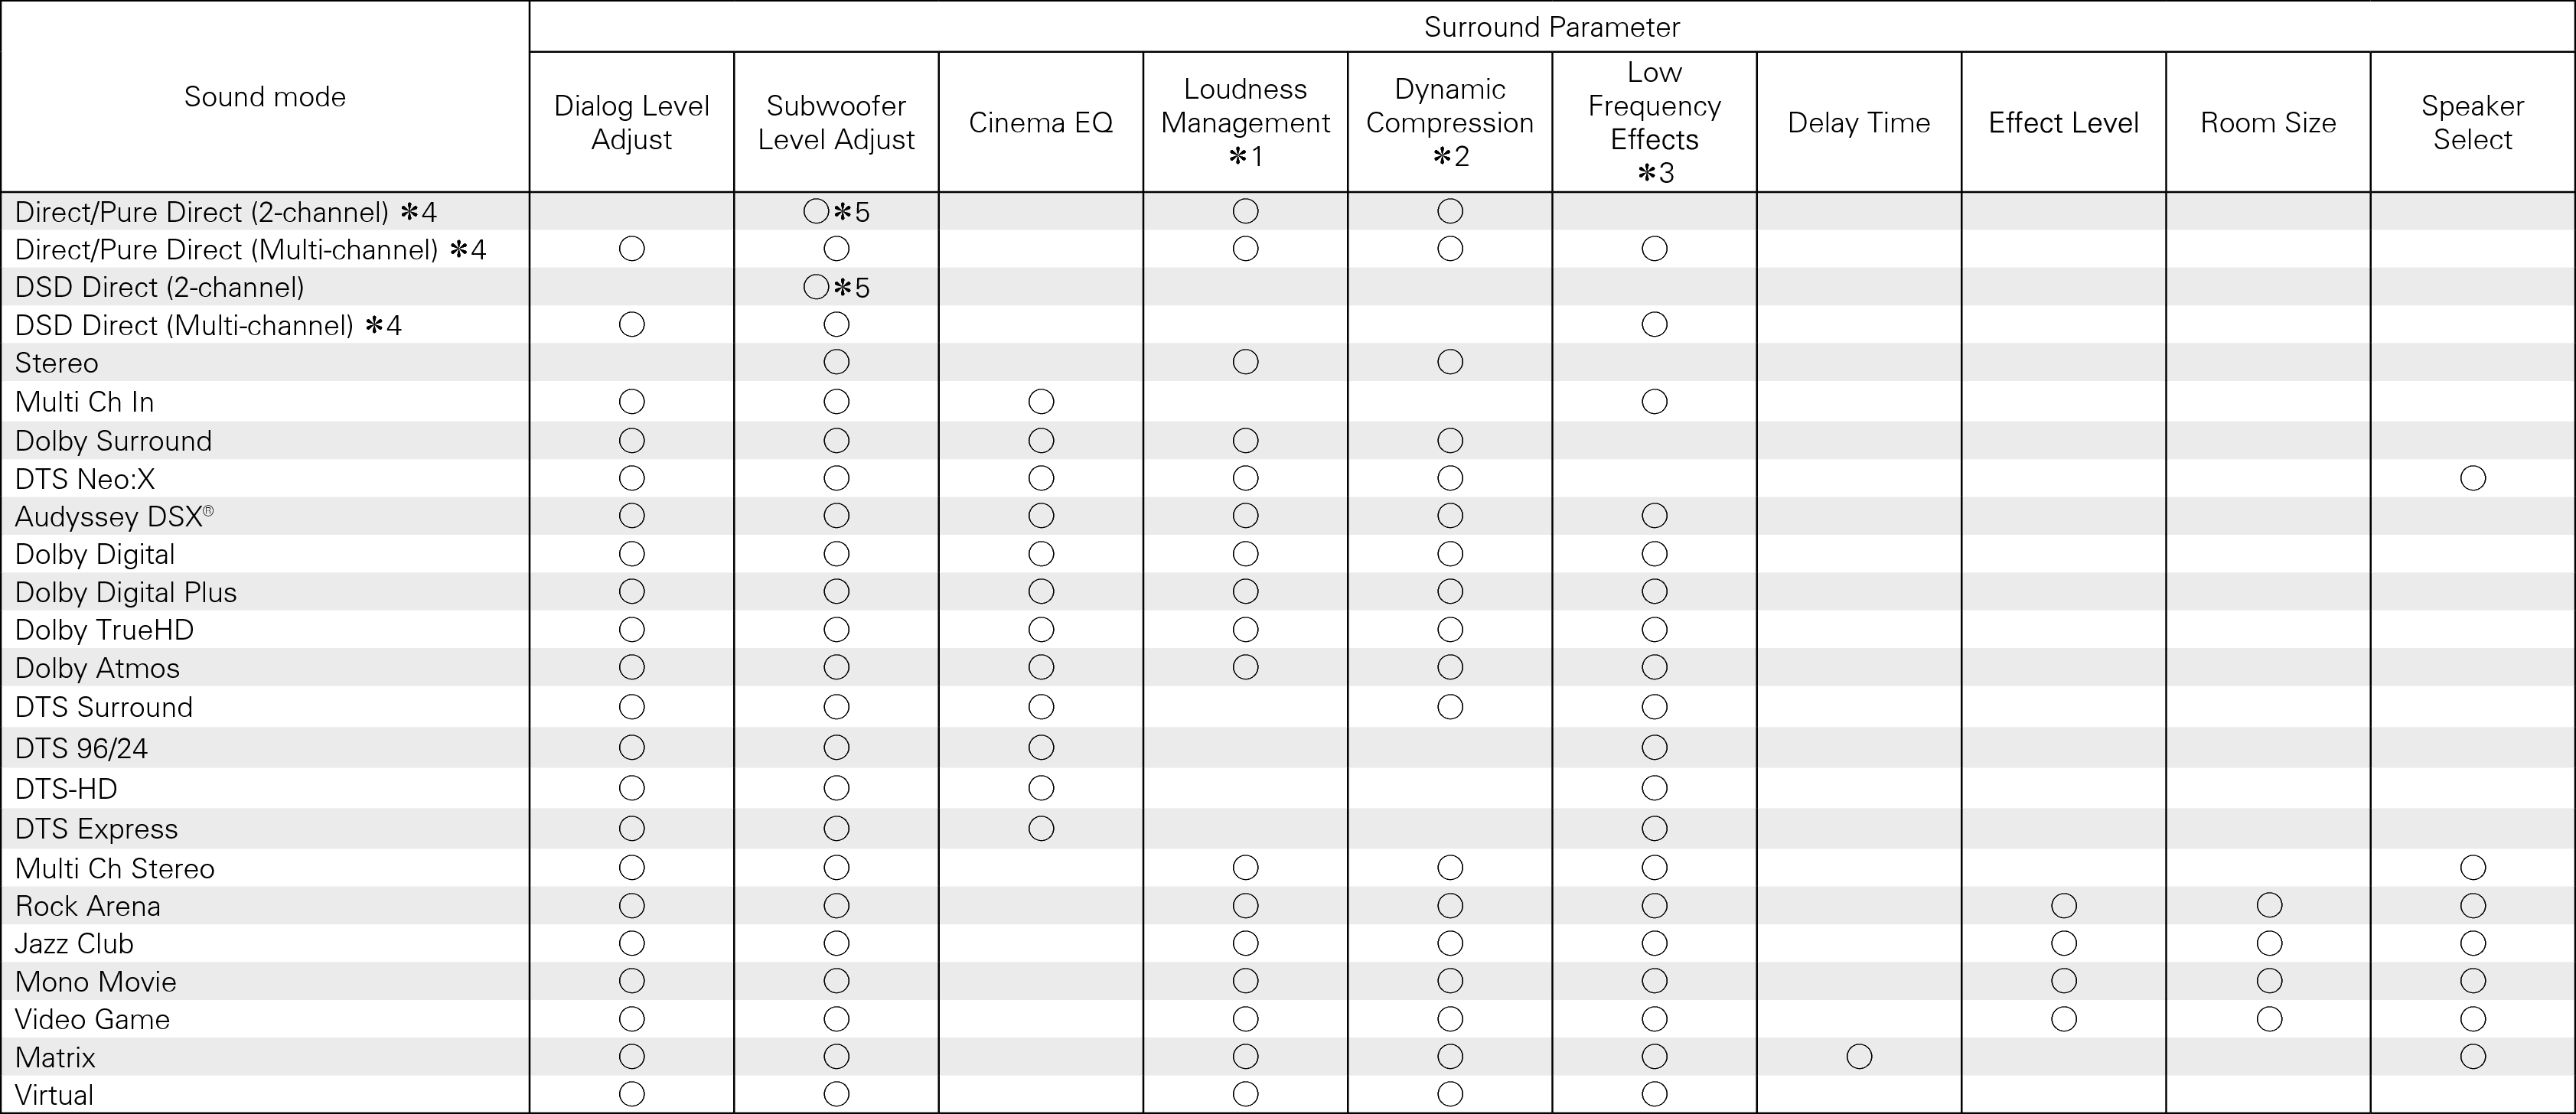Click Room Size circle for Video Game
Viewport: 2576px width, 1114px height.
(x=2269, y=1020)
